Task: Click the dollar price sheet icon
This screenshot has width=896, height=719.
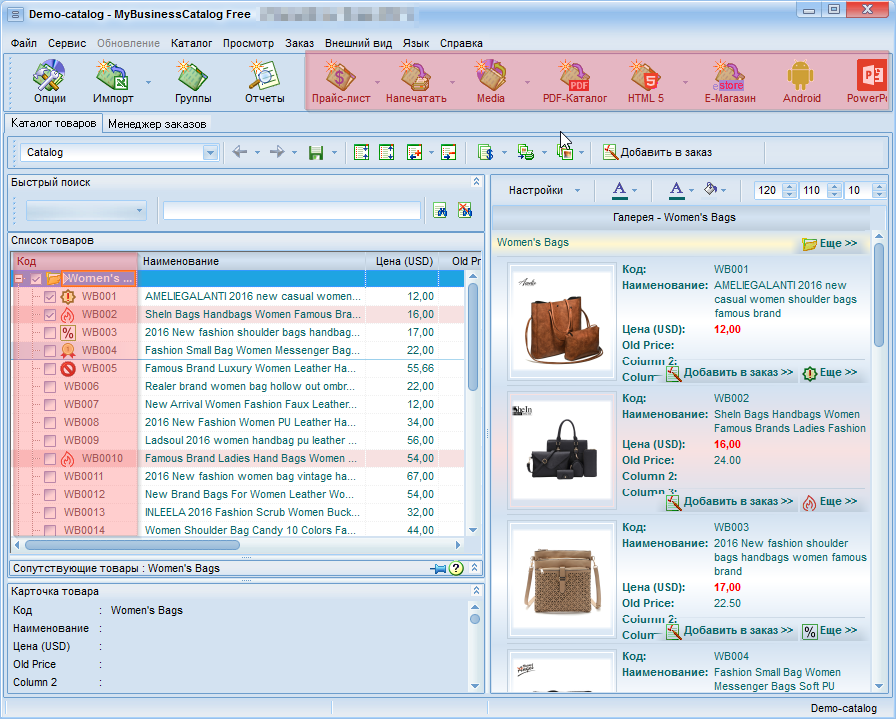Action: (x=486, y=153)
